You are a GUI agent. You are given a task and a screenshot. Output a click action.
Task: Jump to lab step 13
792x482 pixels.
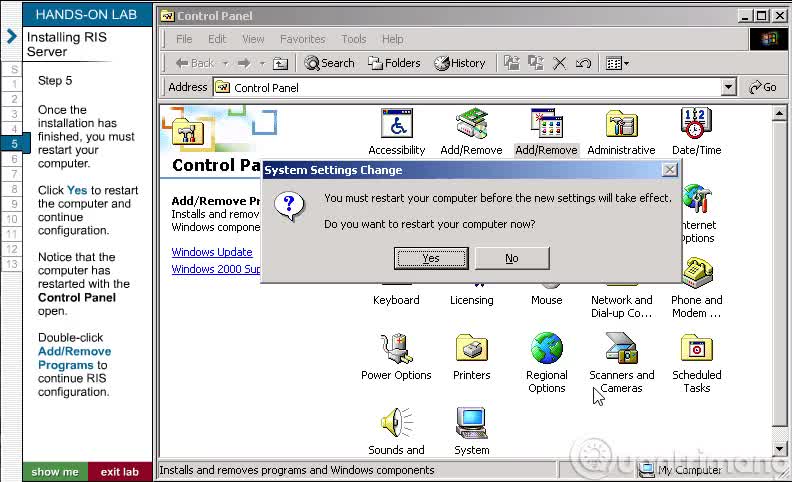click(x=12, y=264)
